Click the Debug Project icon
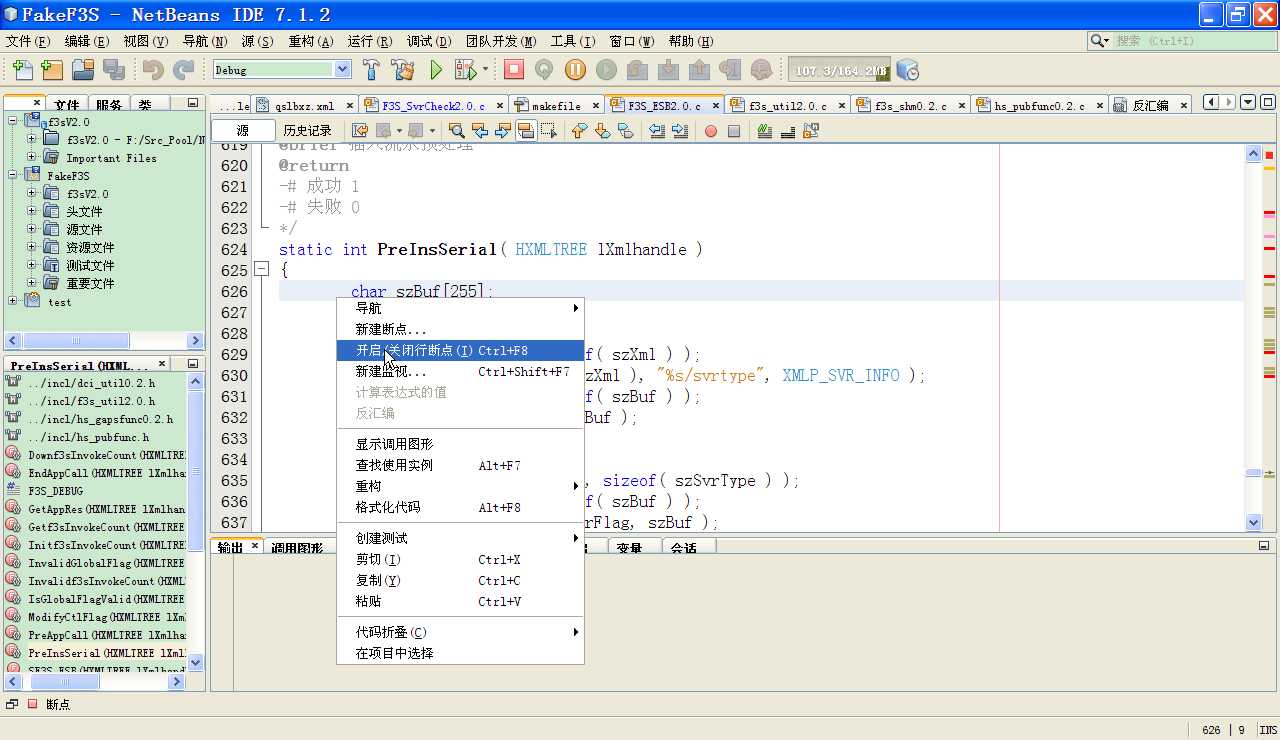The height and width of the screenshot is (740, 1280). pos(465,70)
